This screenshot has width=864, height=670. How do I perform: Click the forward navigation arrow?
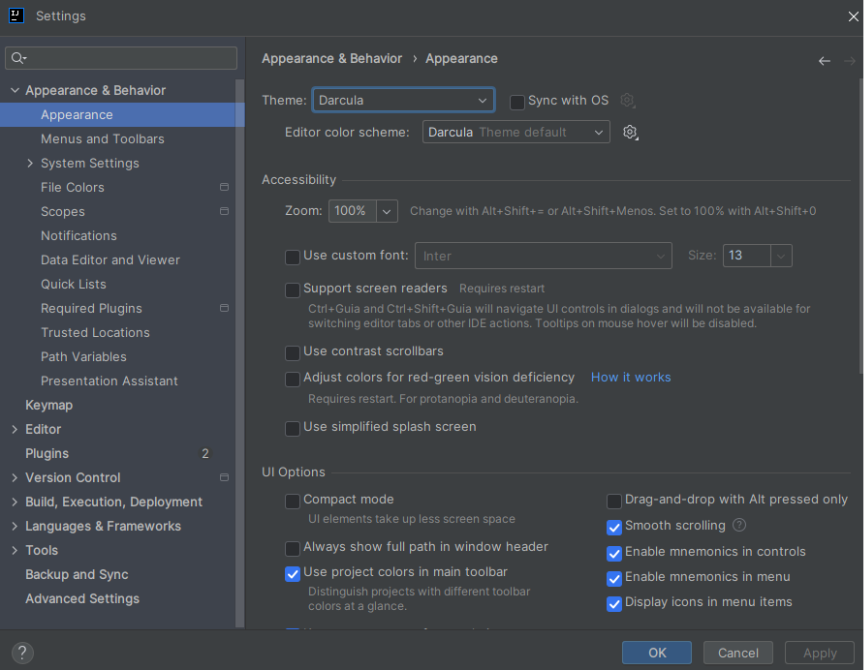pos(849,61)
